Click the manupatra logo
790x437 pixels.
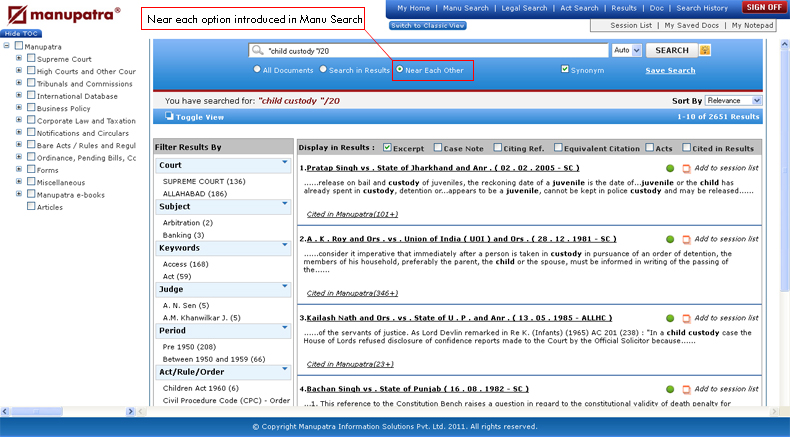64,15
